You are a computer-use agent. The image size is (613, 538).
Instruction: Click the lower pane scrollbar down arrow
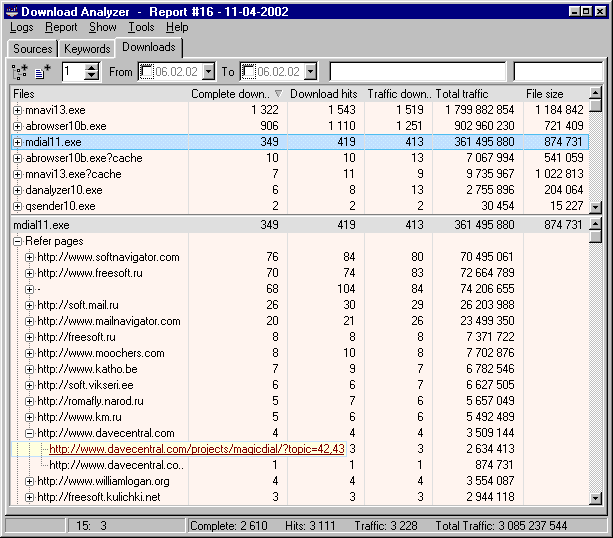[595, 498]
